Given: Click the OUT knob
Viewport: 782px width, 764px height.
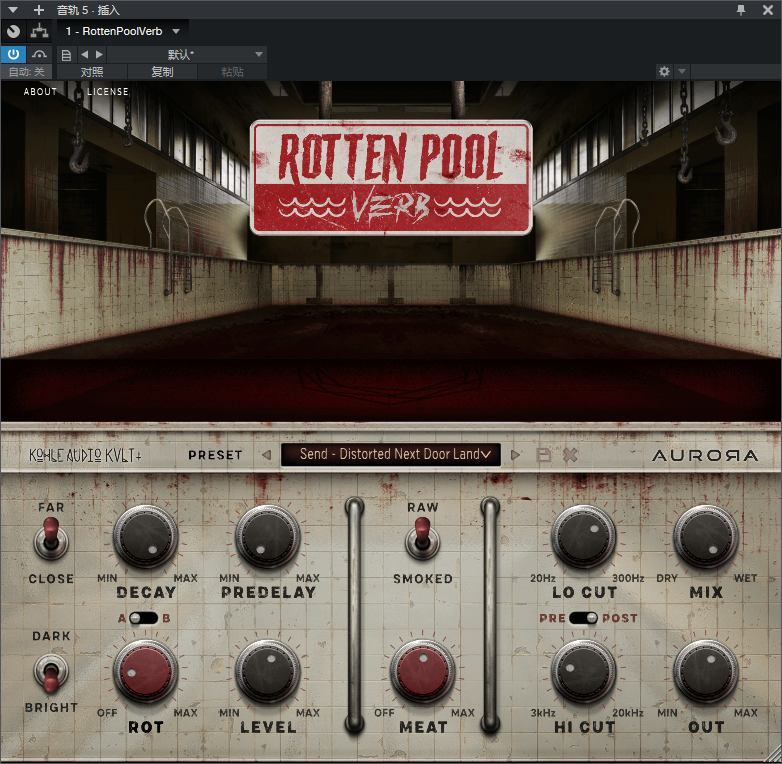Looking at the screenshot, I should tap(706, 672).
